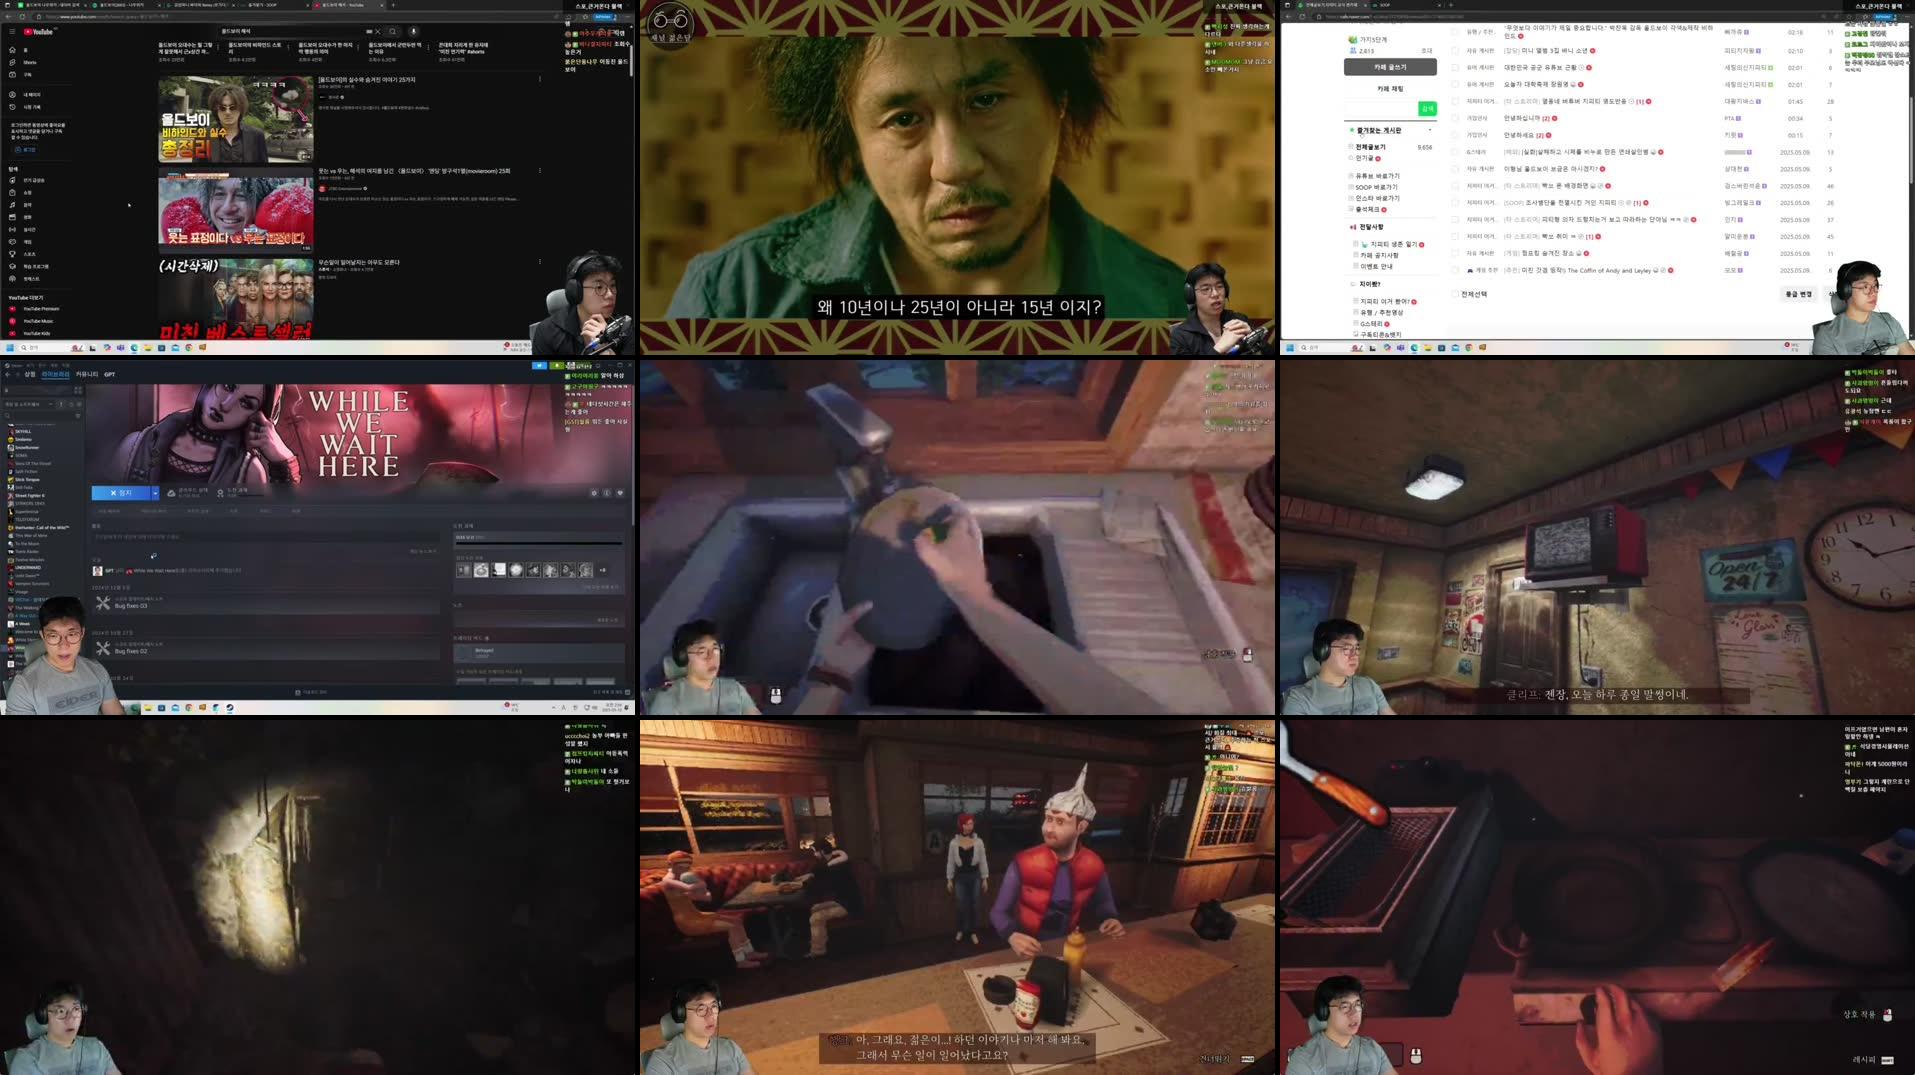Click the blue 정지 stop button in Steam
This screenshot has height=1075, width=1915.
[x=121, y=493]
